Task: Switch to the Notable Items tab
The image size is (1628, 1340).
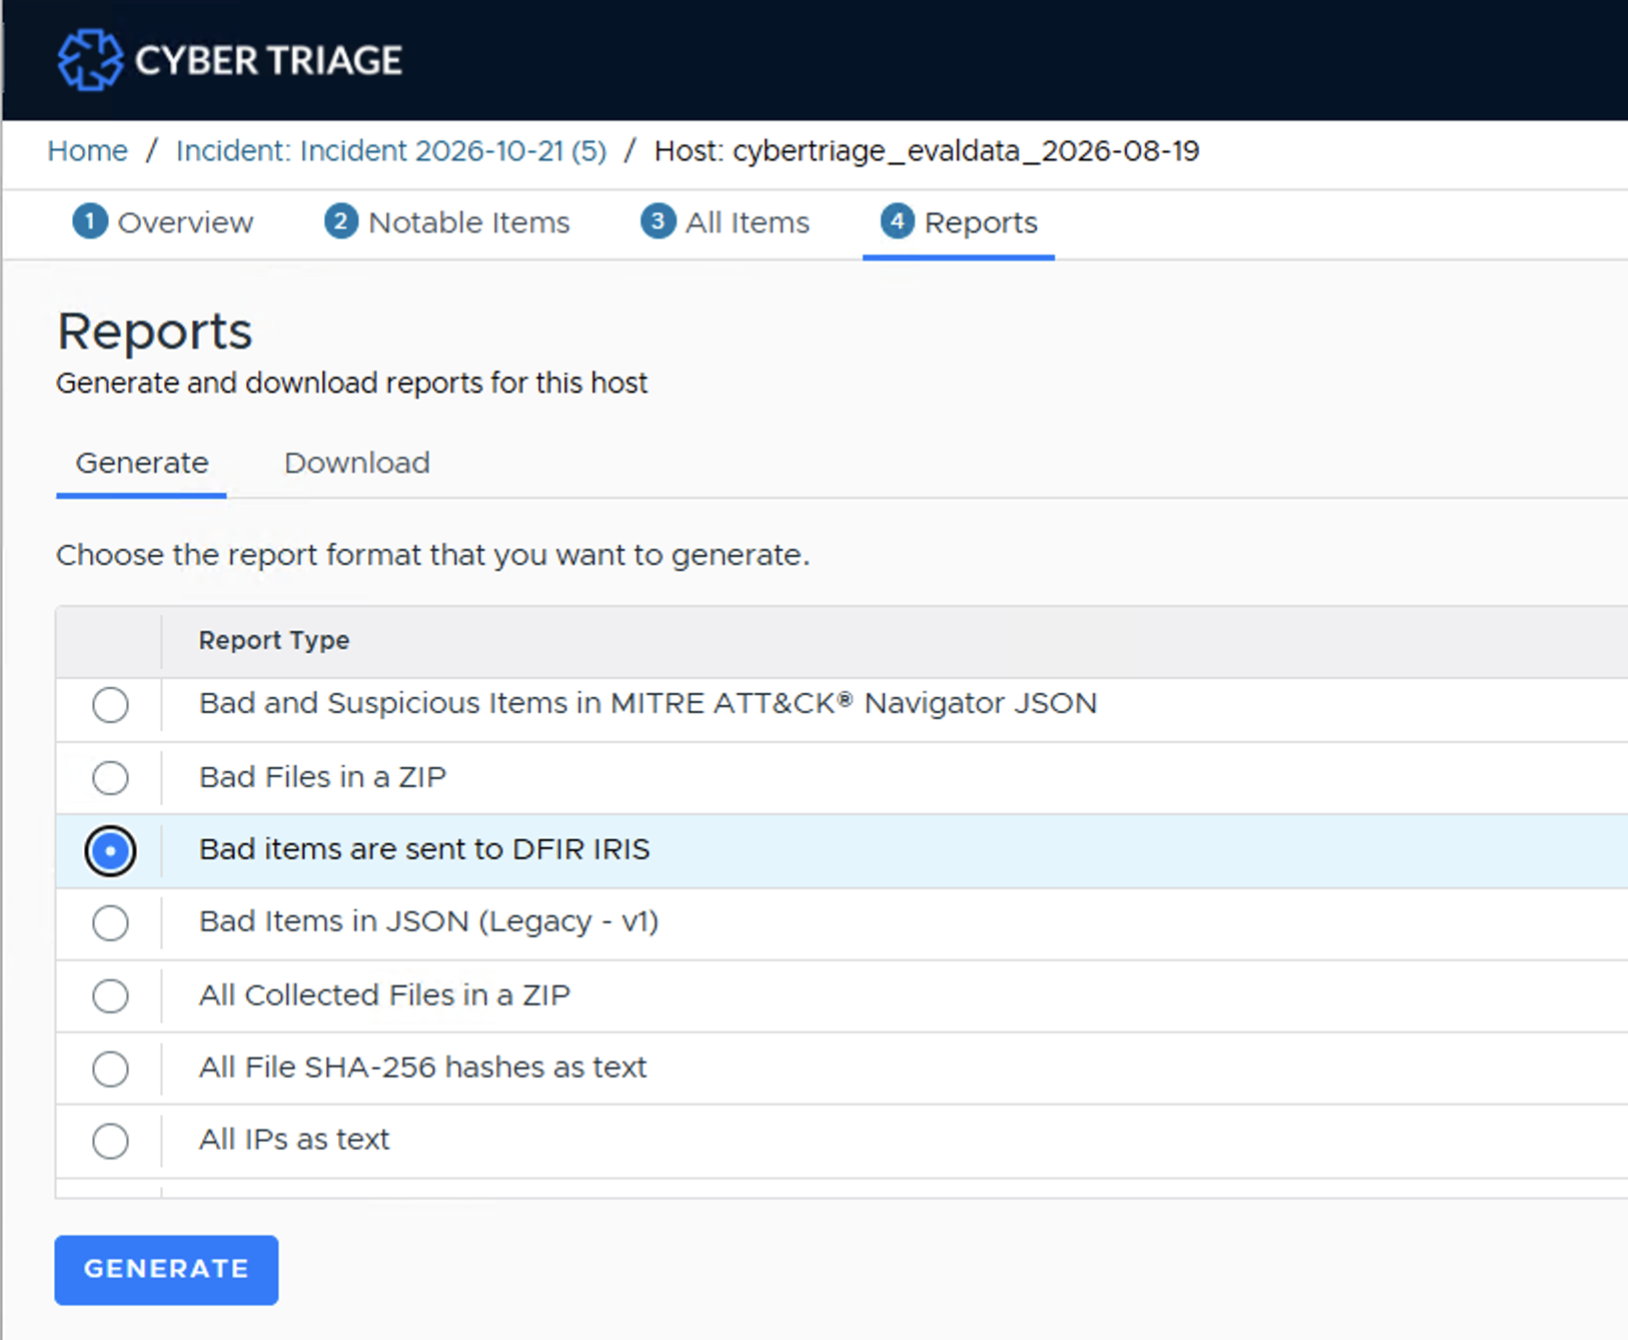Action: click(447, 222)
